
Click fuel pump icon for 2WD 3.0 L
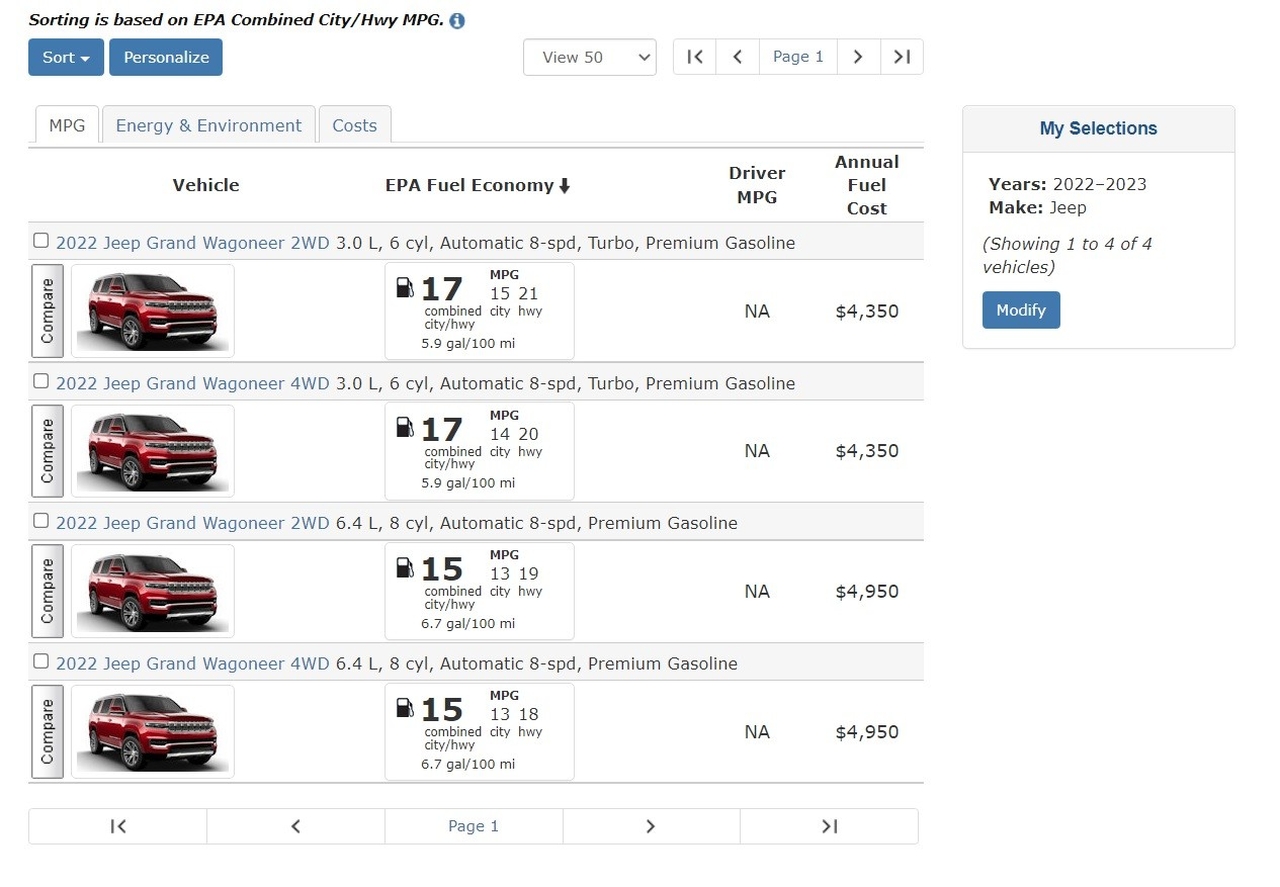click(x=404, y=288)
